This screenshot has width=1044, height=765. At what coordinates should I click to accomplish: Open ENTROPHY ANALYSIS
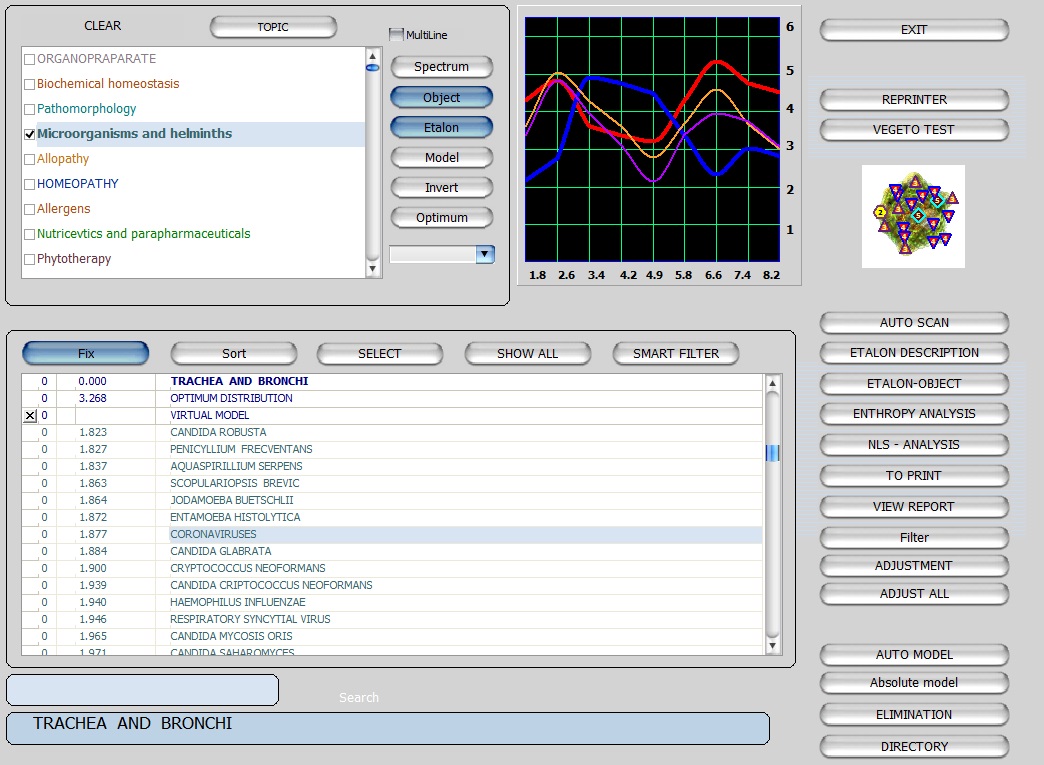[x=914, y=414]
